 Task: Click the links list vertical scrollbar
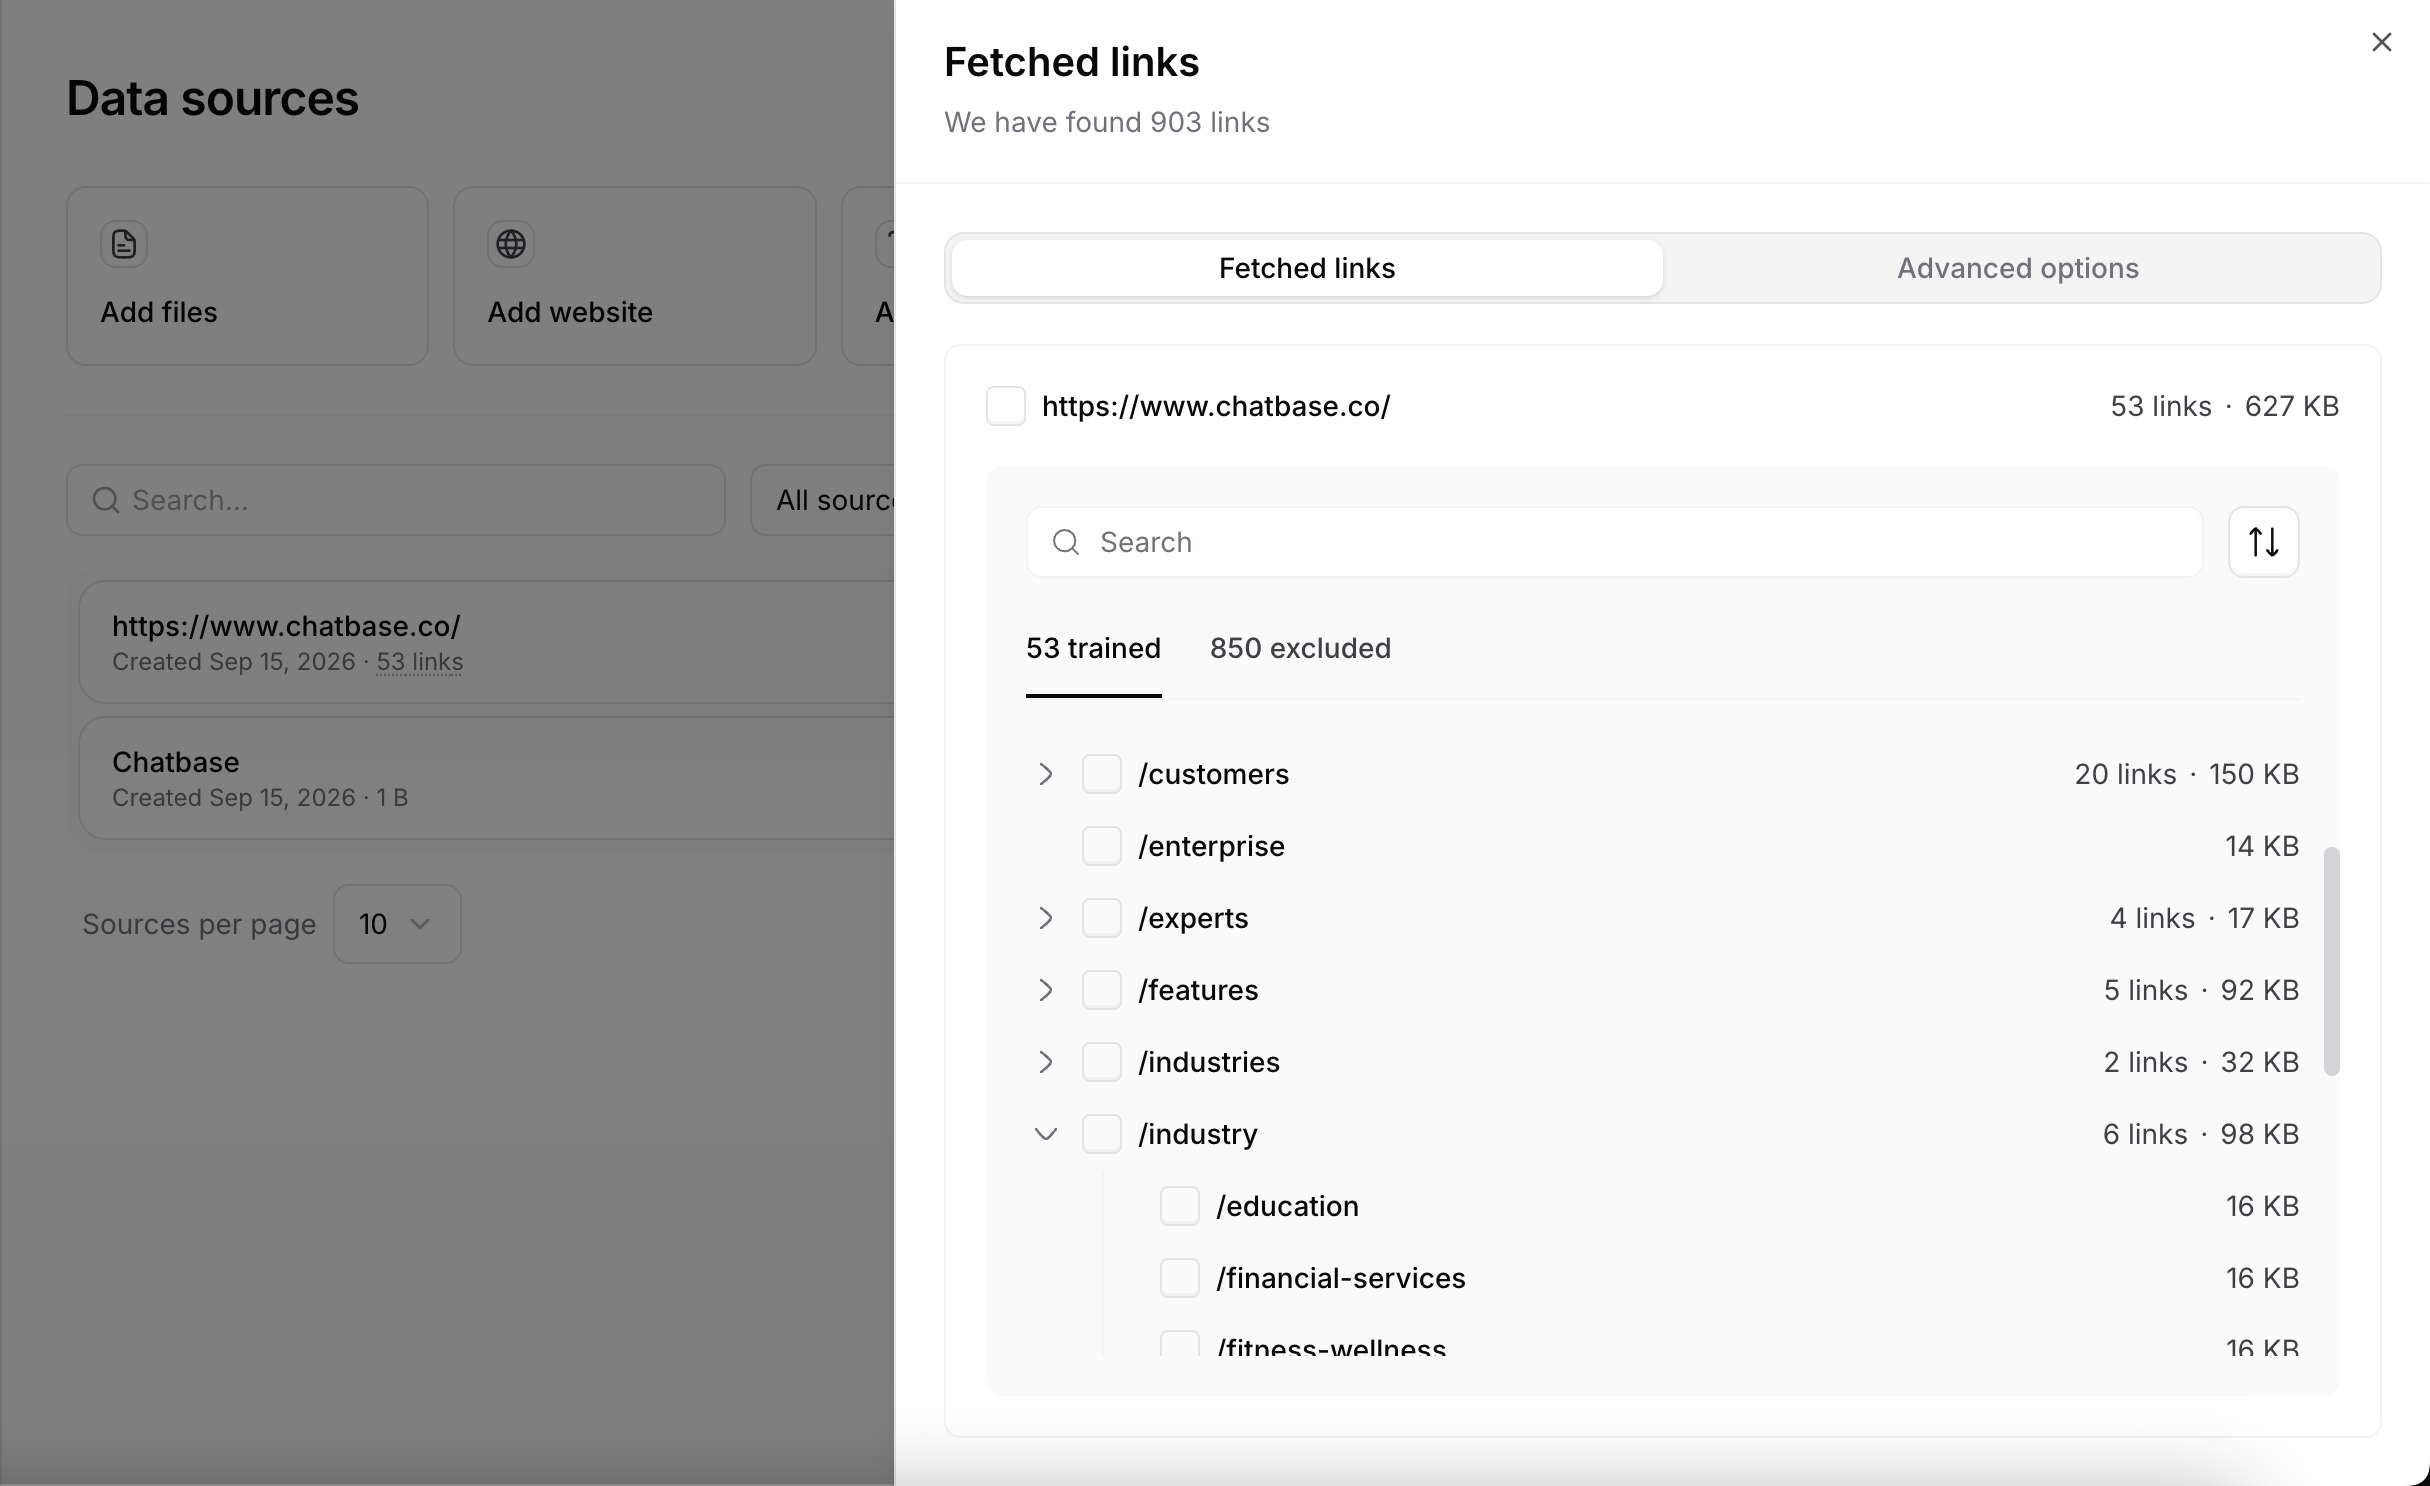click(2331, 962)
